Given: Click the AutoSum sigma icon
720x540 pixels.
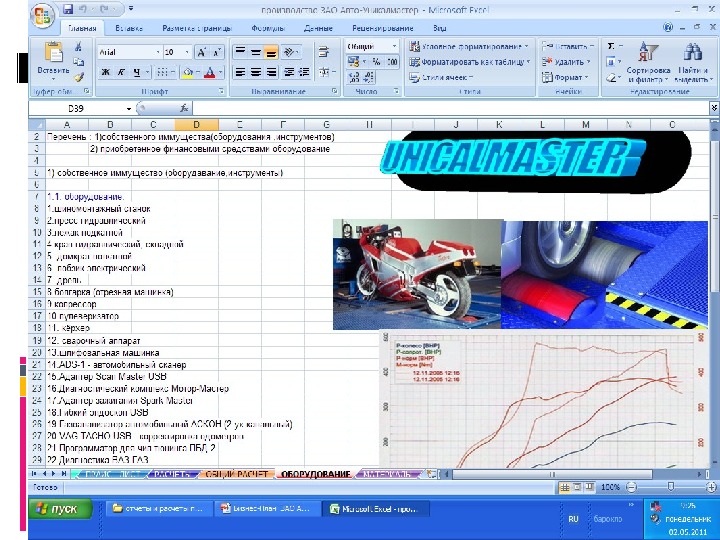Looking at the screenshot, I should tap(611, 46).
